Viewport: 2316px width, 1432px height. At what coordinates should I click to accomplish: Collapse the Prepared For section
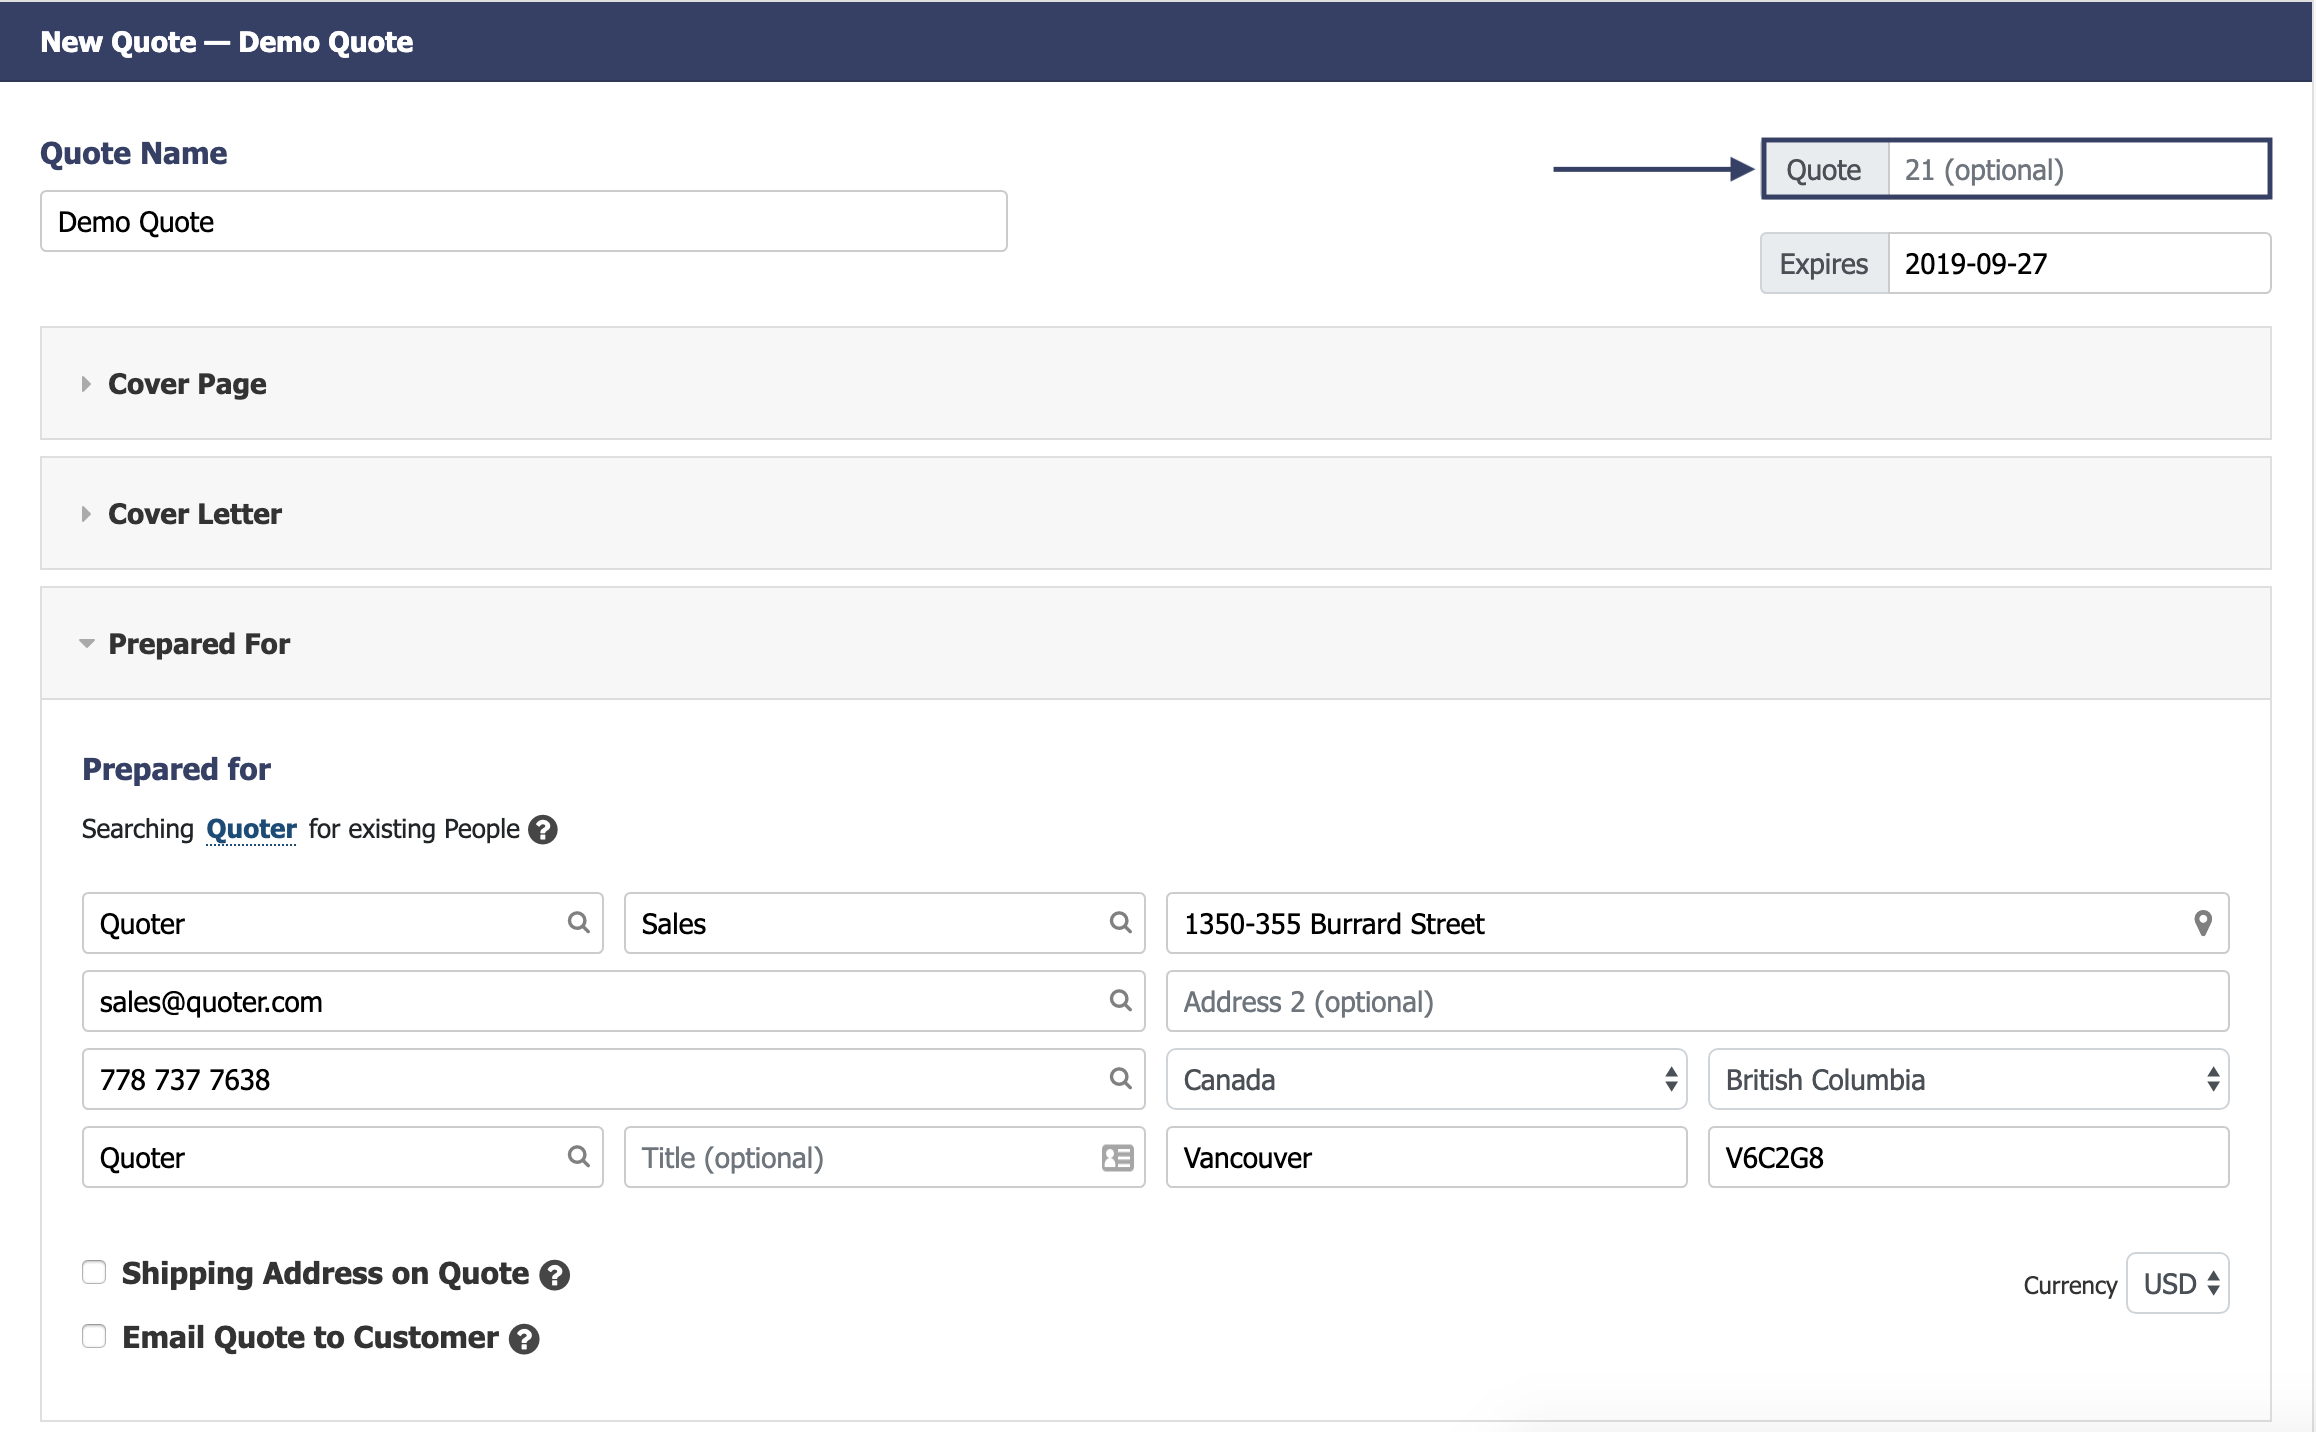pyautogui.click(x=198, y=644)
